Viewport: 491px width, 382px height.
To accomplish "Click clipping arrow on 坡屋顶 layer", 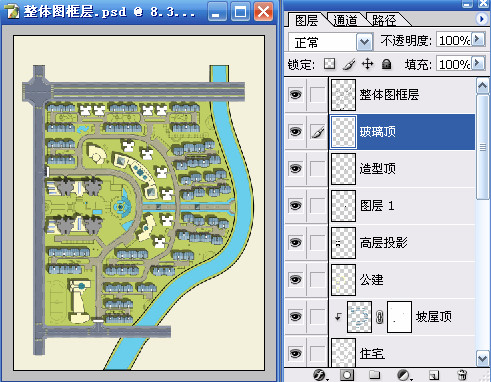I will (x=338, y=316).
